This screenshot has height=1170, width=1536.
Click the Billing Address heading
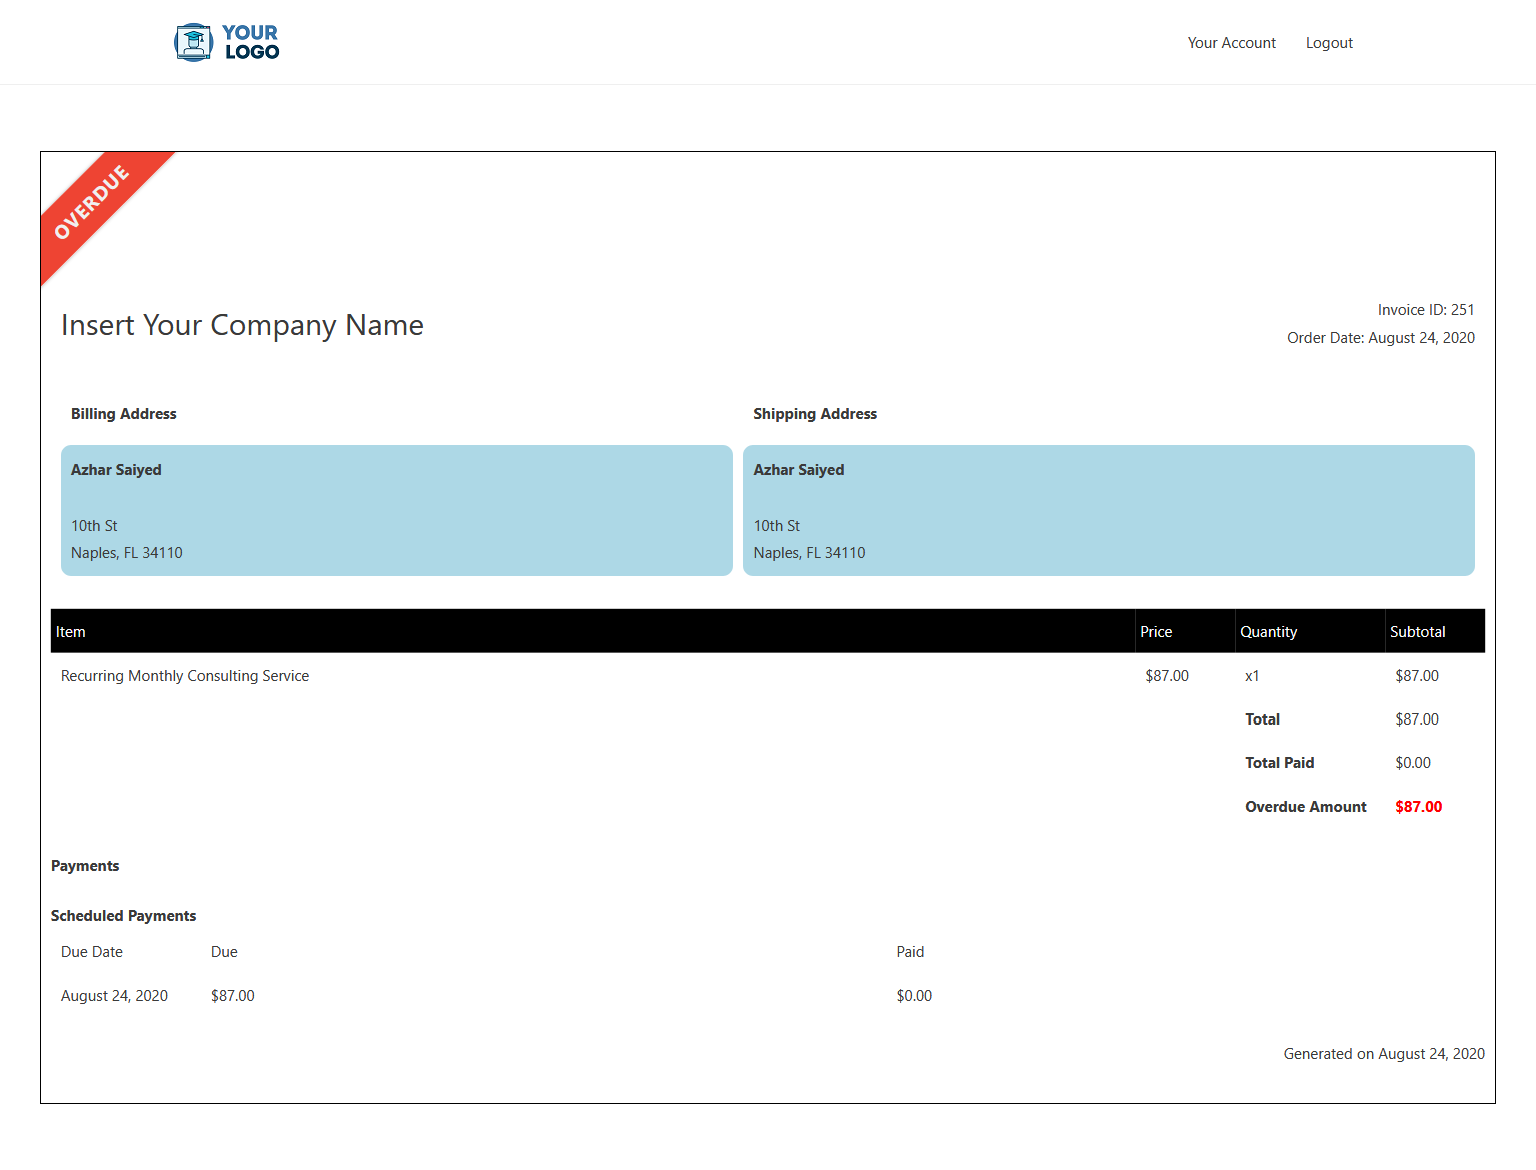(x=123, y=414)
